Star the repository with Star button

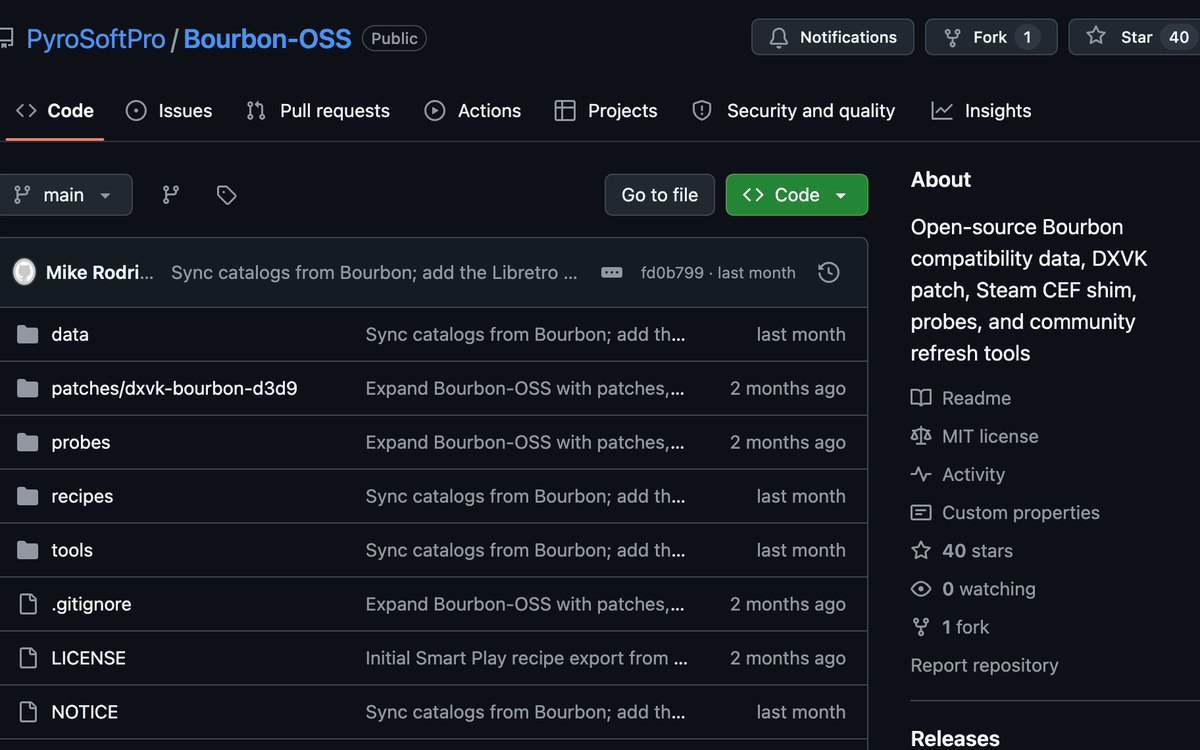[1135, 37]
